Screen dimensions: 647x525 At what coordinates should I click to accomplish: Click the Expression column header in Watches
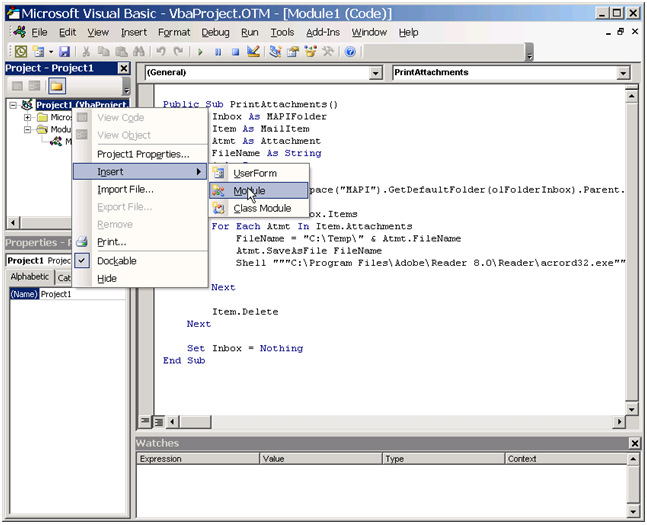point(198,459)
